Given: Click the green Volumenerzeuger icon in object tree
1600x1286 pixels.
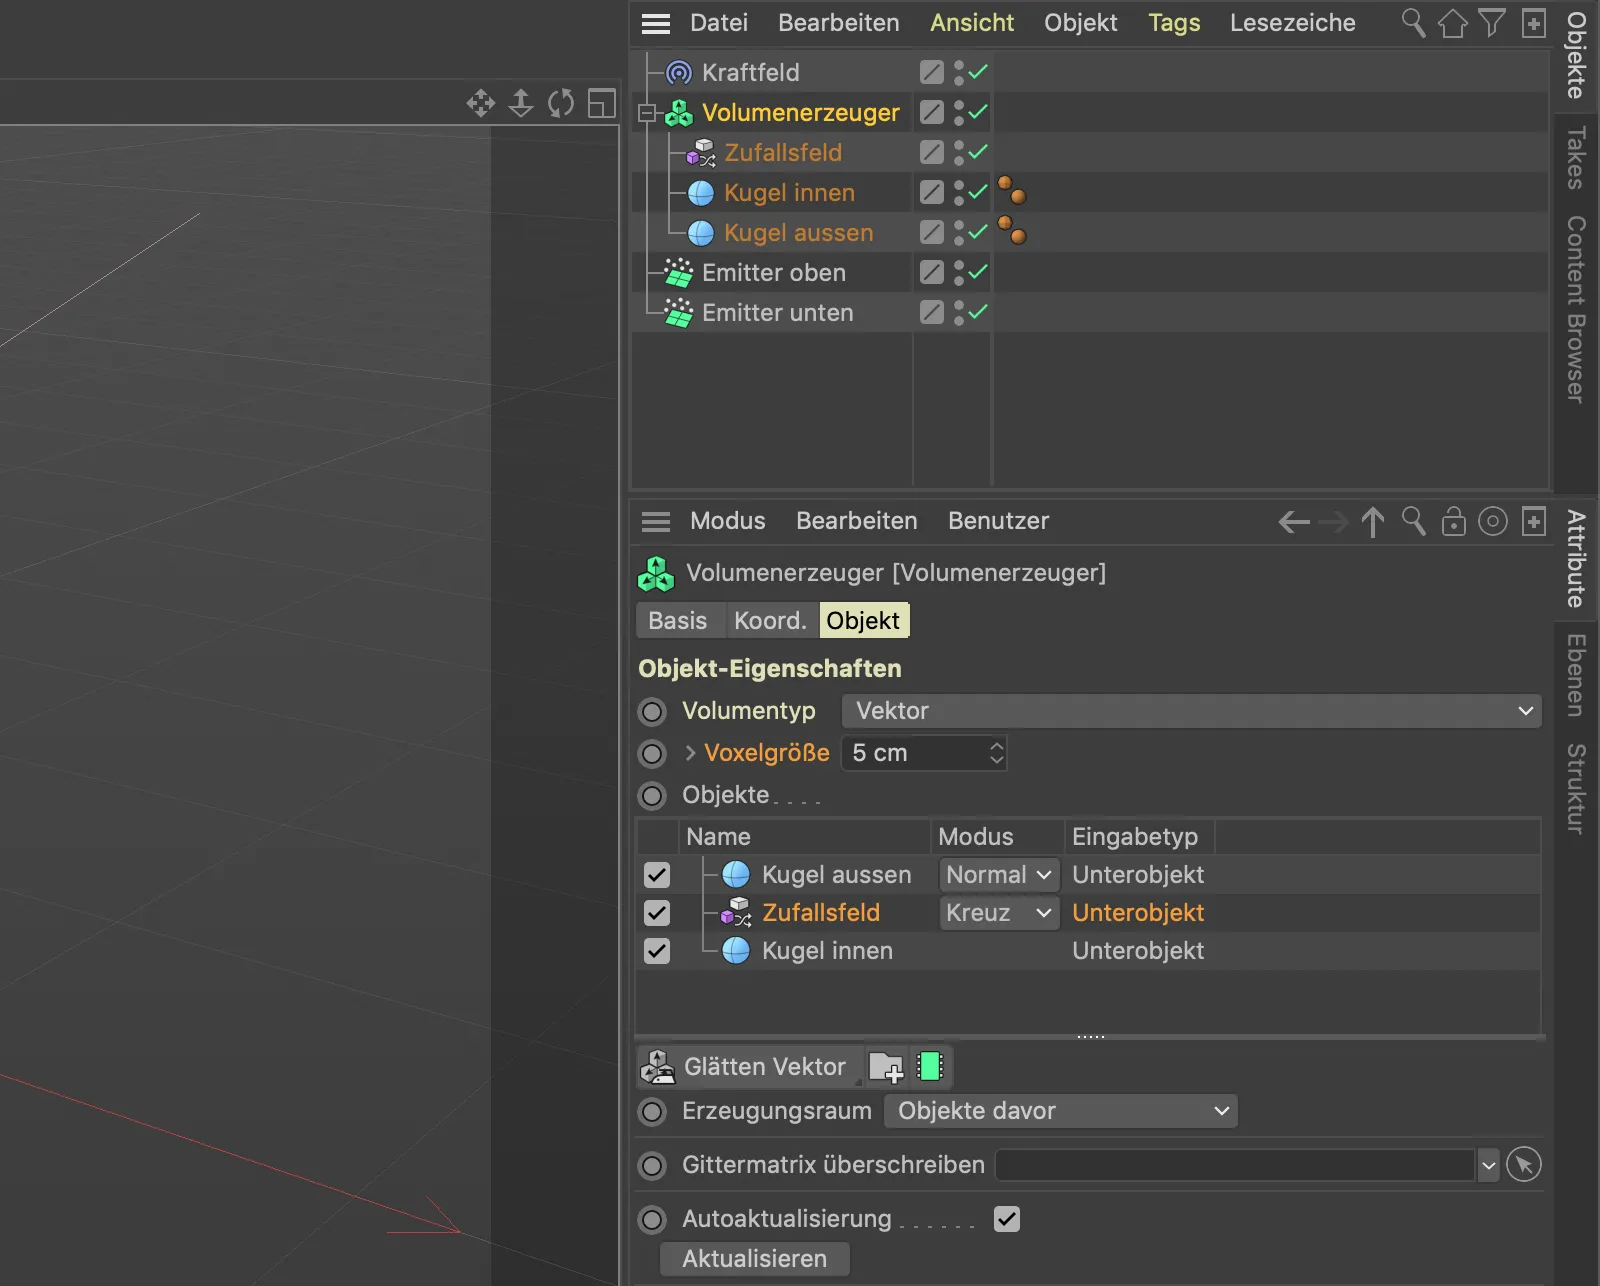Looking at the screenshot, I should (679, 113).
